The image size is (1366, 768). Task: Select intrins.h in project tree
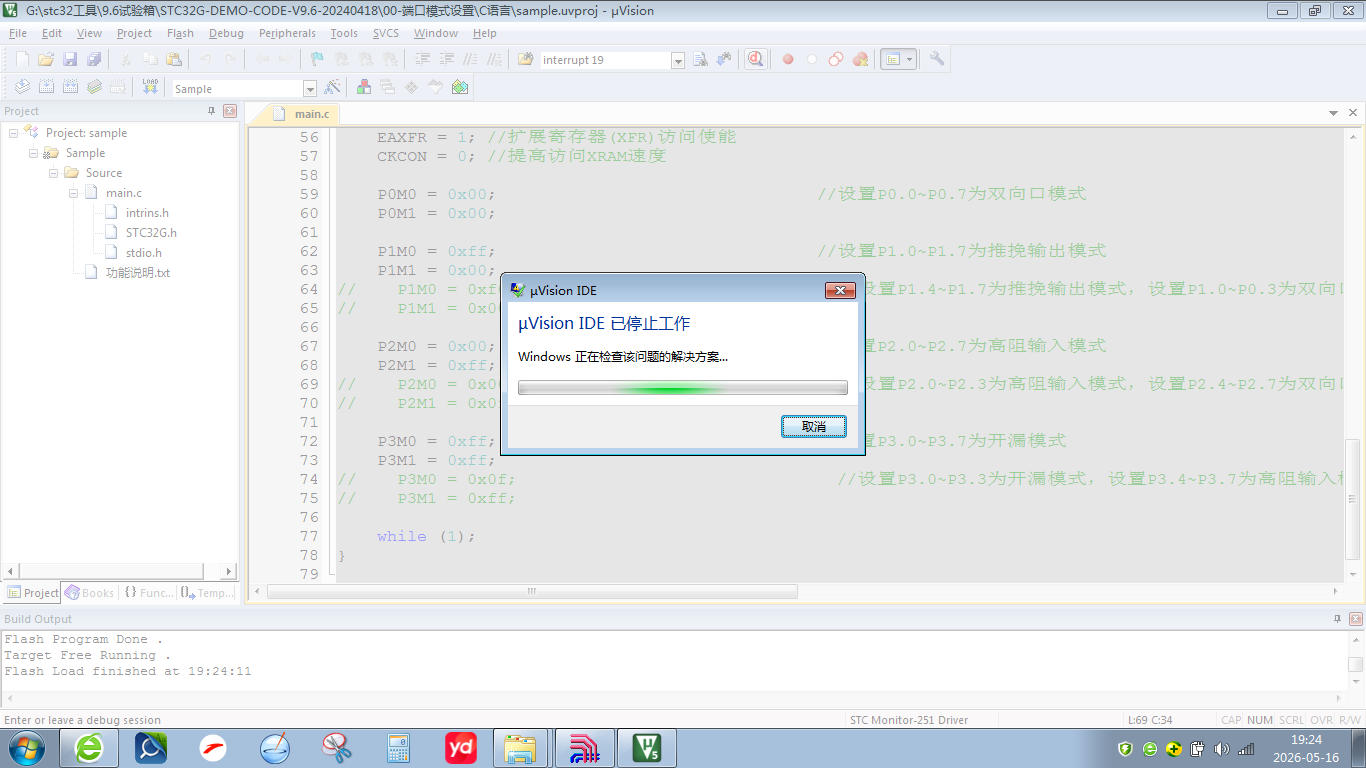click(147, 213)
